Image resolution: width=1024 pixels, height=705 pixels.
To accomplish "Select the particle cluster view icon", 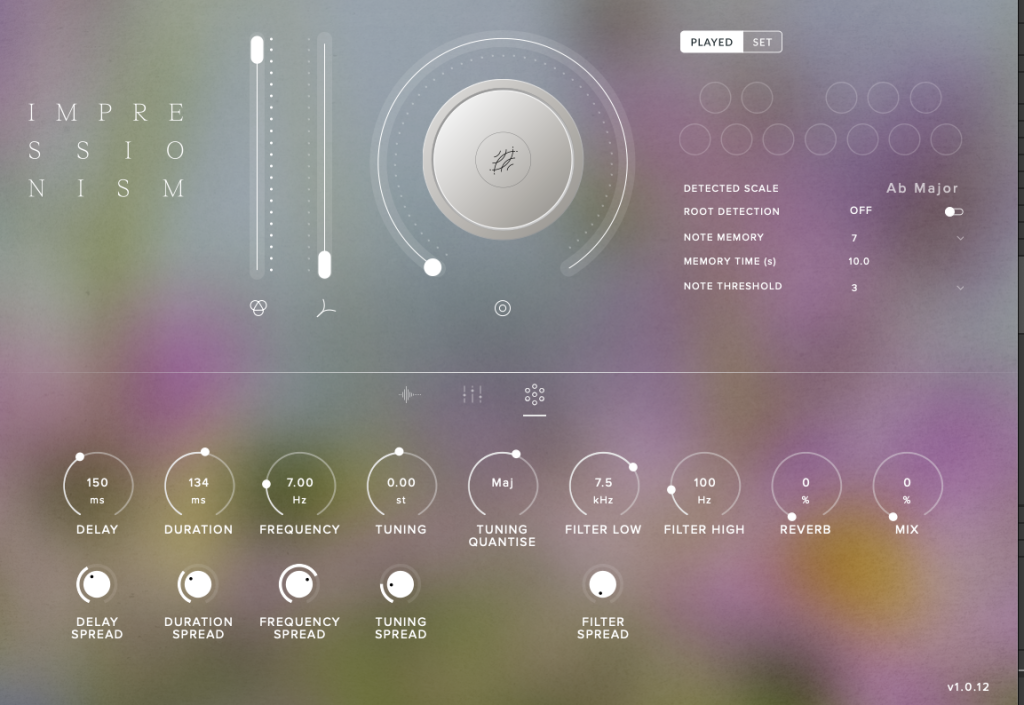I will tap(534, 394).
